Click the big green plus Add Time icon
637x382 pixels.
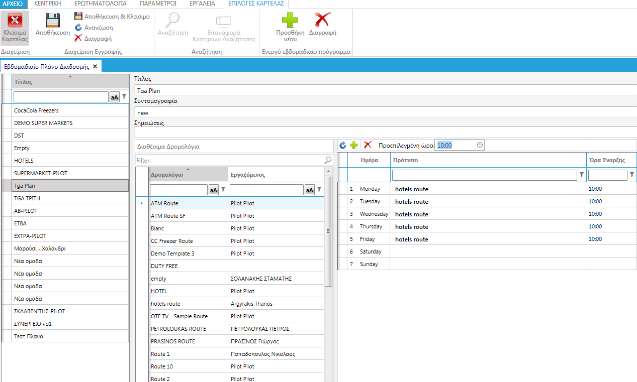click(x=290, y=20)
